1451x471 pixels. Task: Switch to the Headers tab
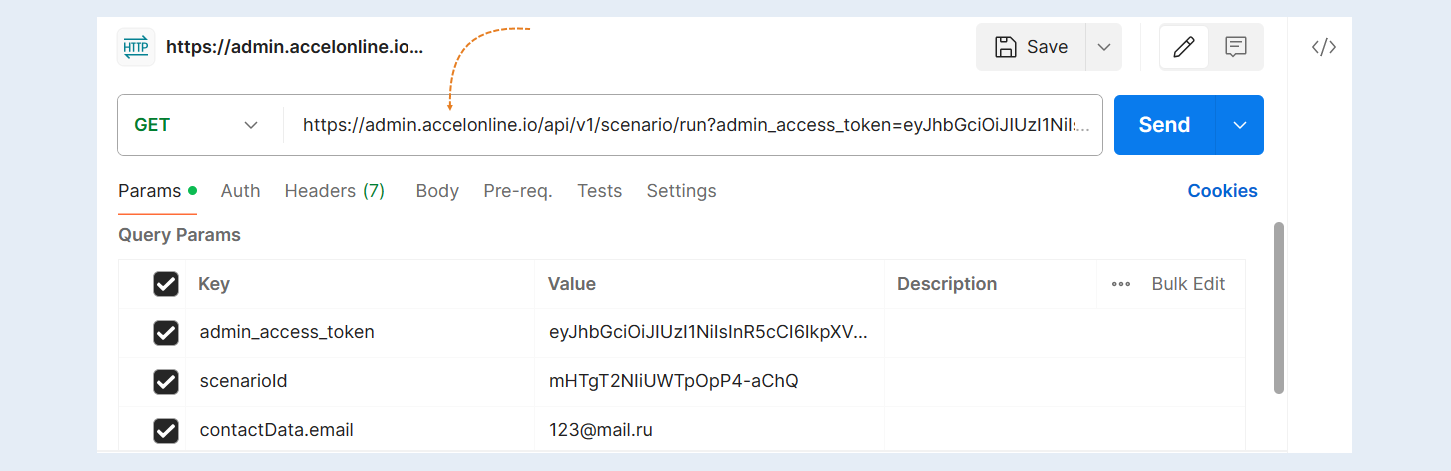click(x=334, y=191)
